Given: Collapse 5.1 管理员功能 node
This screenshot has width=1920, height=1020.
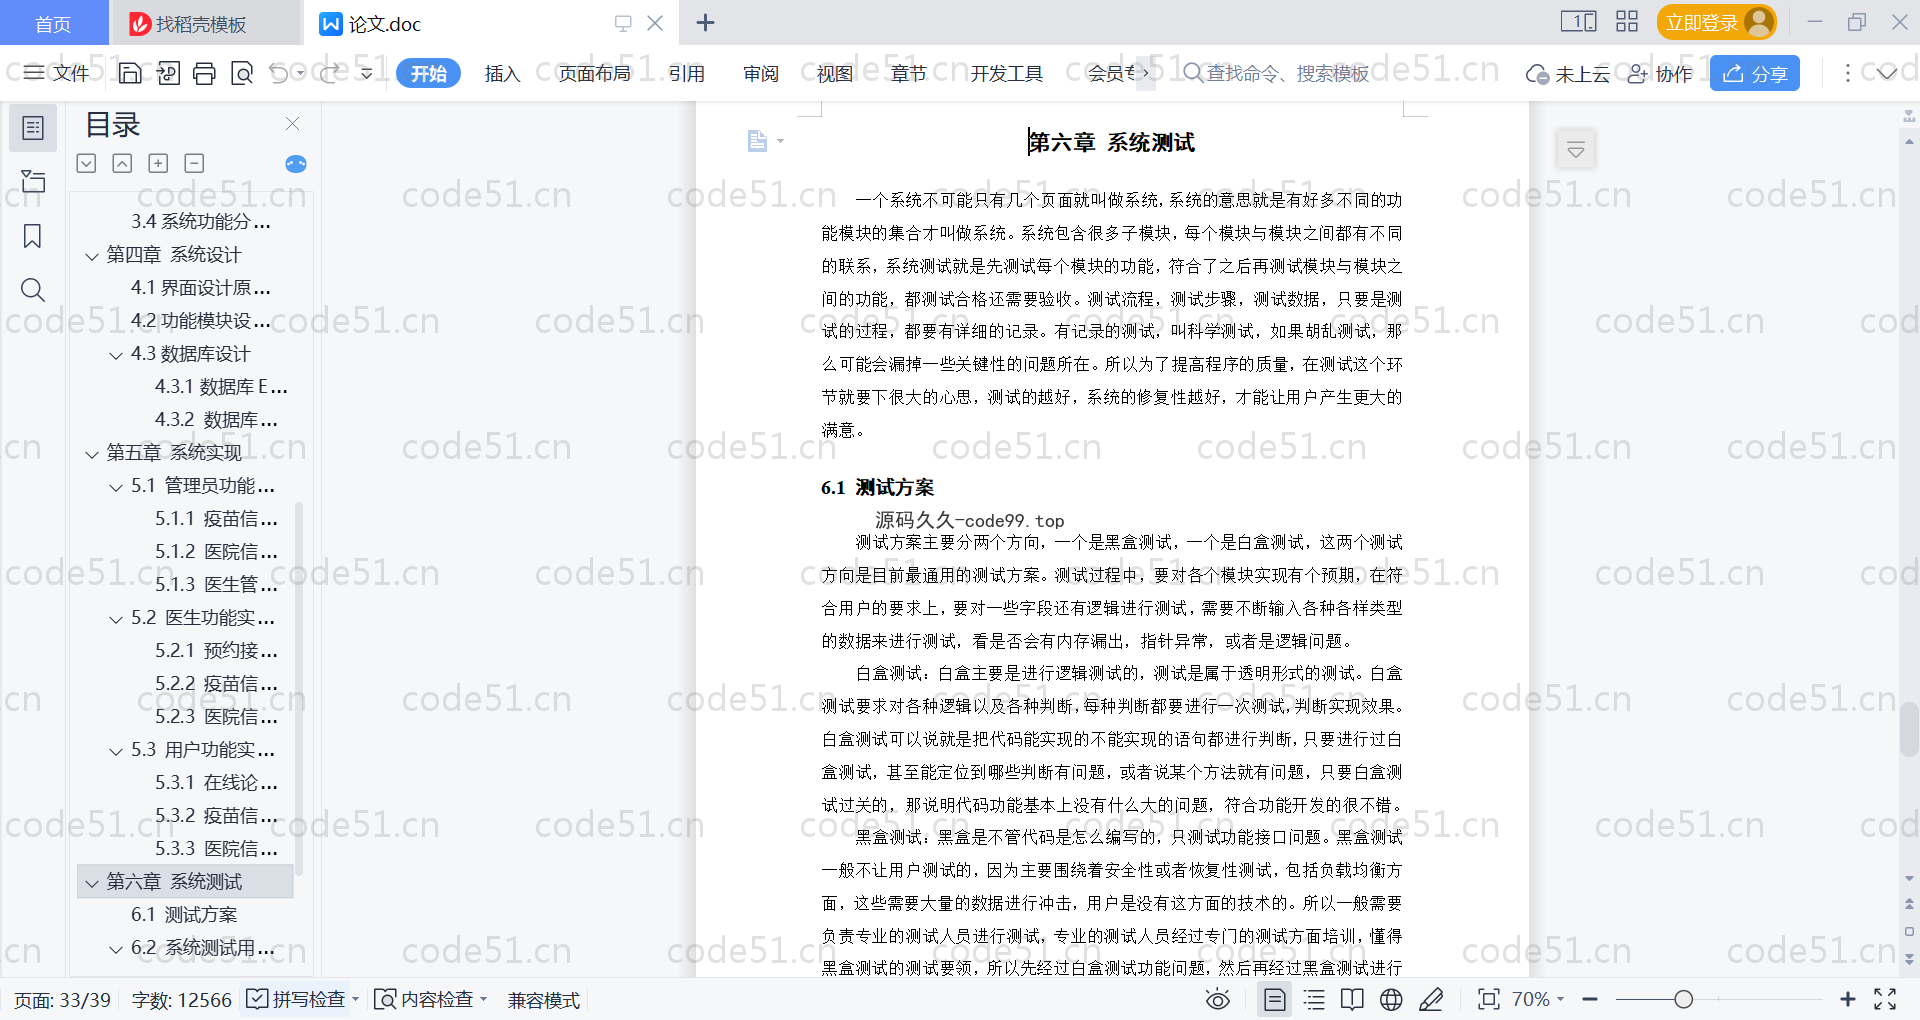Looking at the screenshot, I should pos(116,487).
